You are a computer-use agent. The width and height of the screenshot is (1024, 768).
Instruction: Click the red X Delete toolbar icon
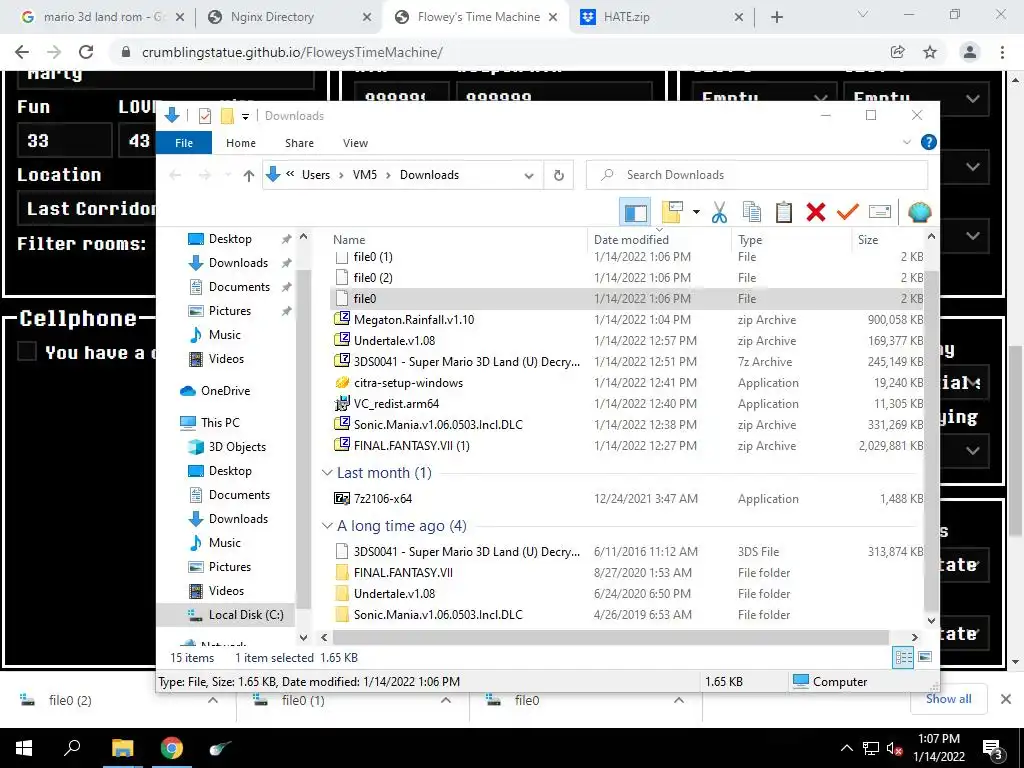816,212
